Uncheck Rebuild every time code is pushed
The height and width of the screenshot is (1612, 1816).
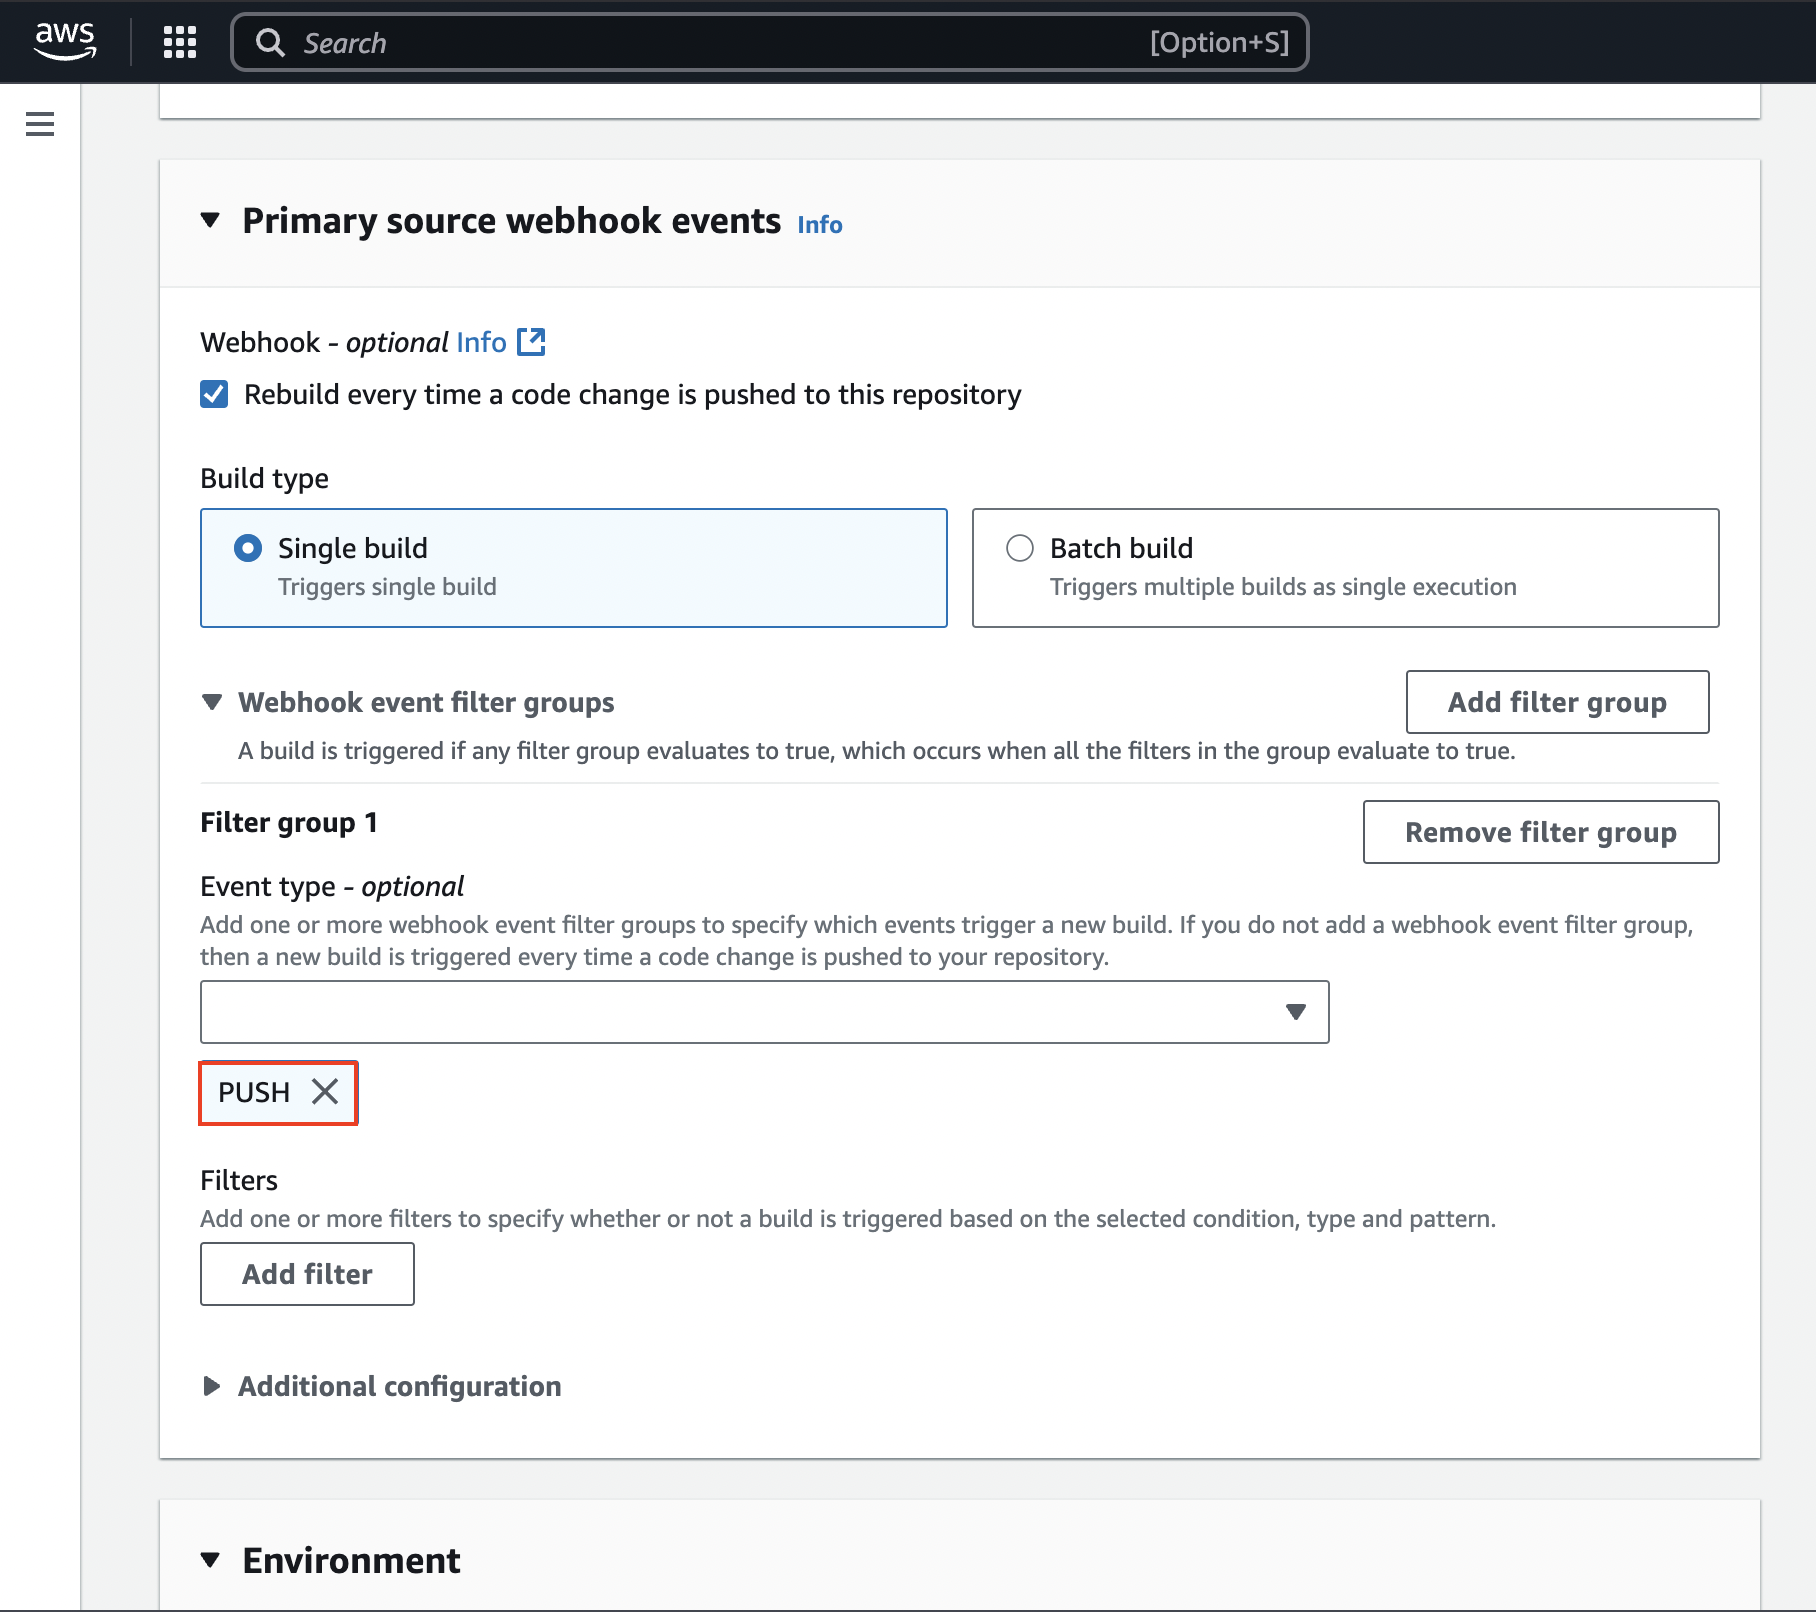(x=214, y=394)
